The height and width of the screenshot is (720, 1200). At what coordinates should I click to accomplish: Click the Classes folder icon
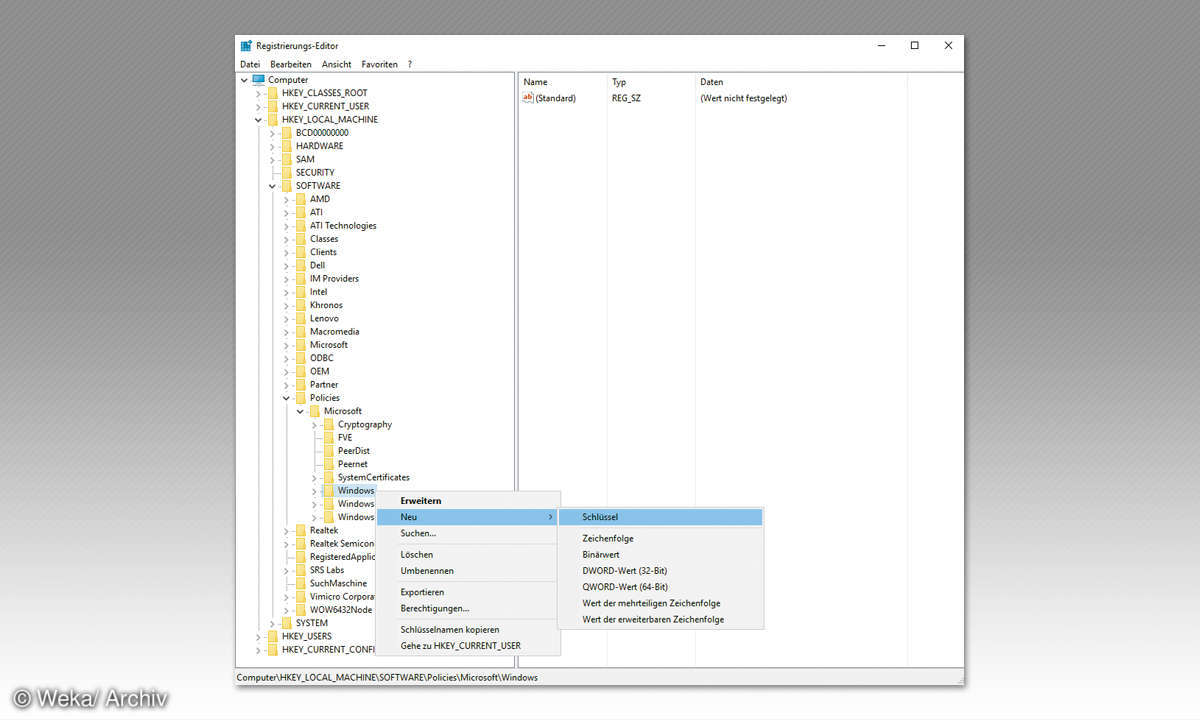[300, 239]
